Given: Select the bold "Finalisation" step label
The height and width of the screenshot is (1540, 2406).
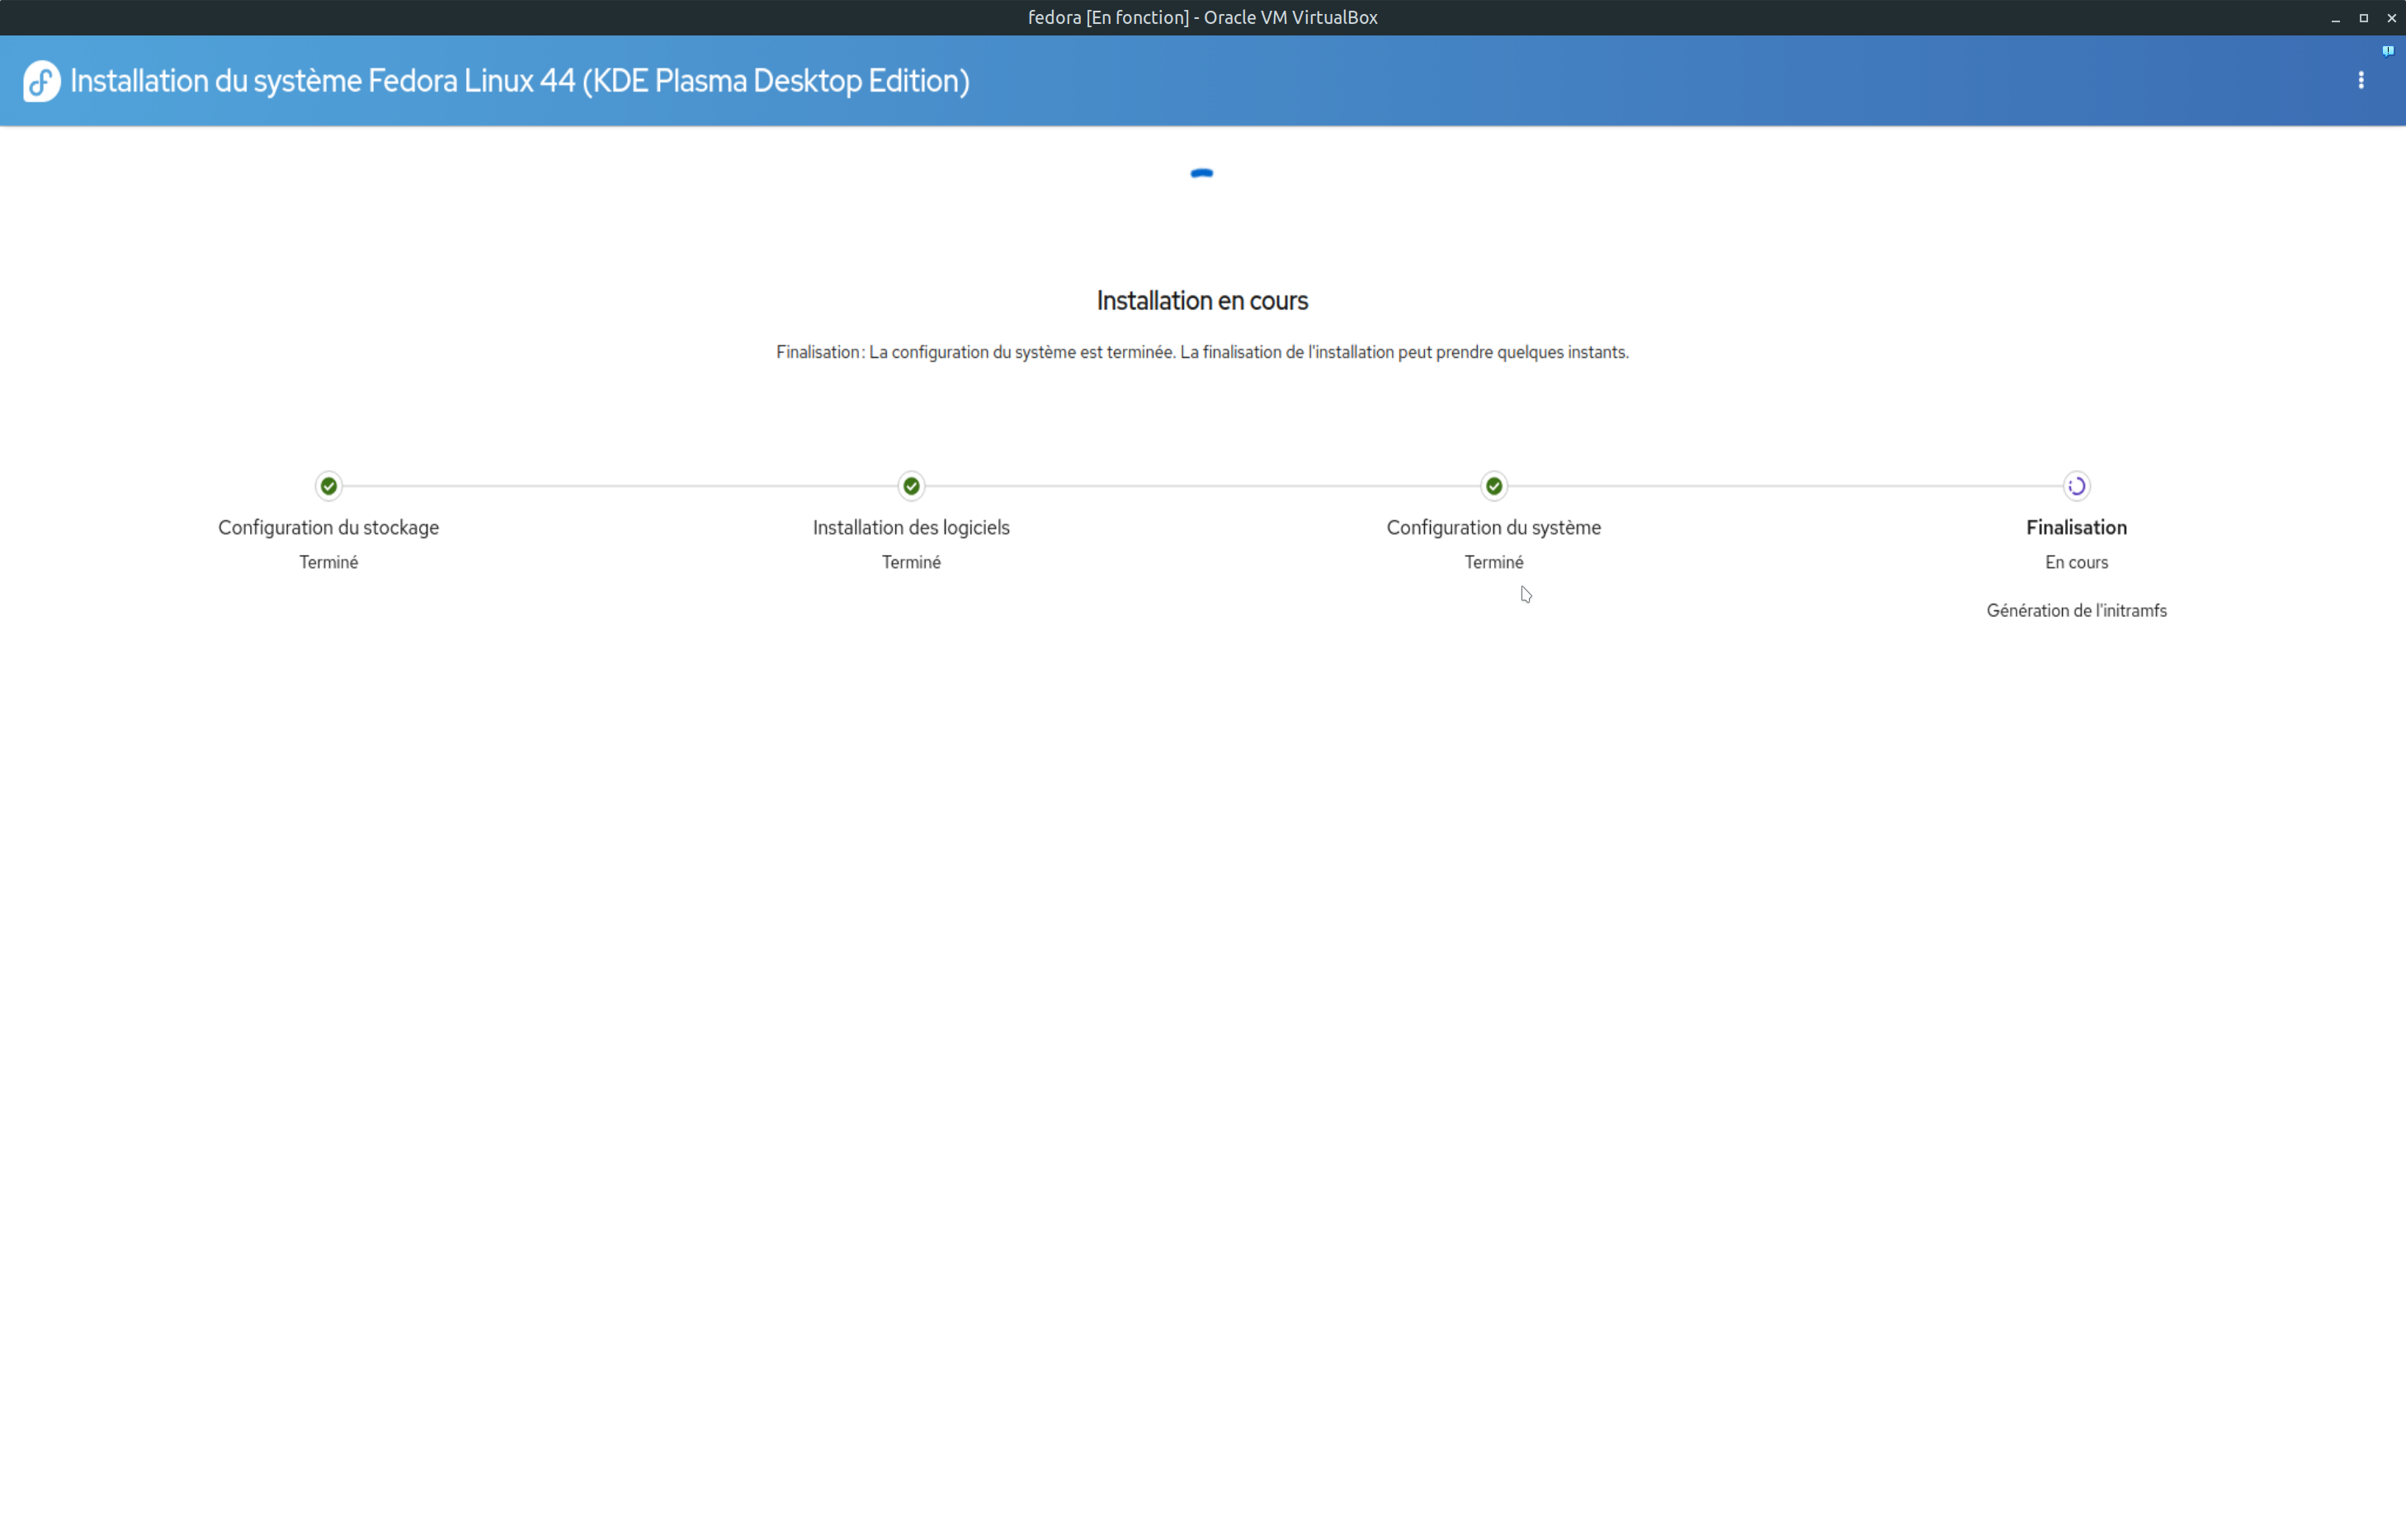Looking at the screenshot, I should [2076, 527].
